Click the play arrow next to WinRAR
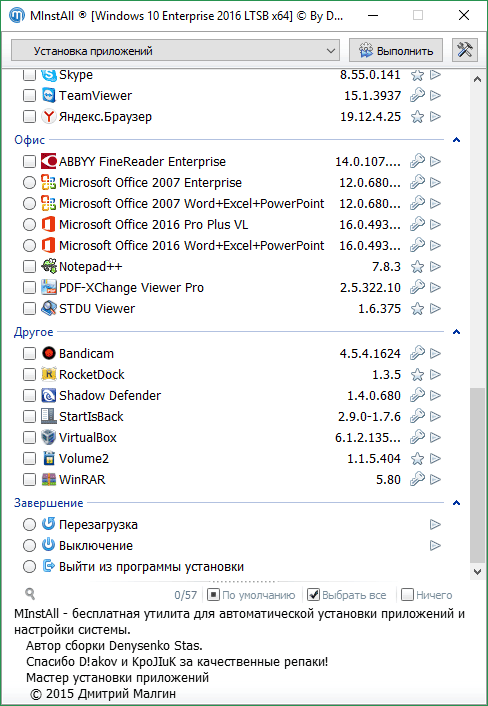This screenshot has height=706, width=488. (435, 480)
